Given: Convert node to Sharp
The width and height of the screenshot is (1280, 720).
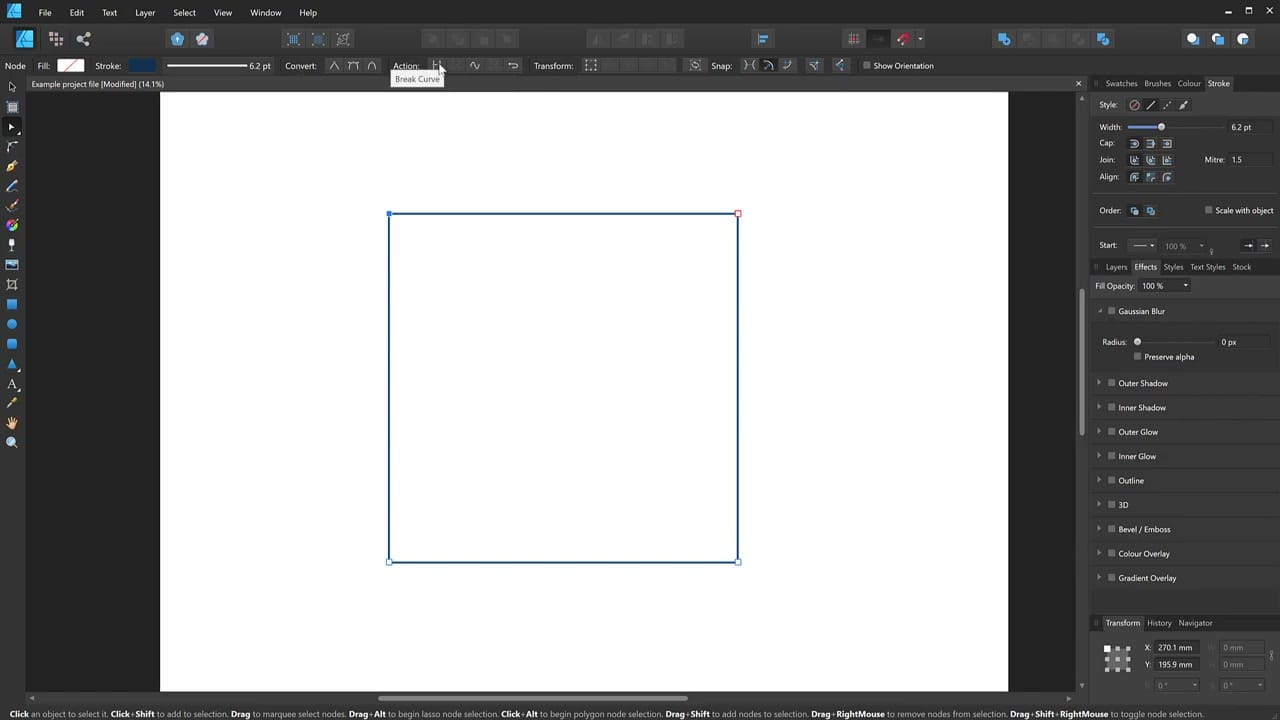Looking at the screenshot, I should coord(334,66).
